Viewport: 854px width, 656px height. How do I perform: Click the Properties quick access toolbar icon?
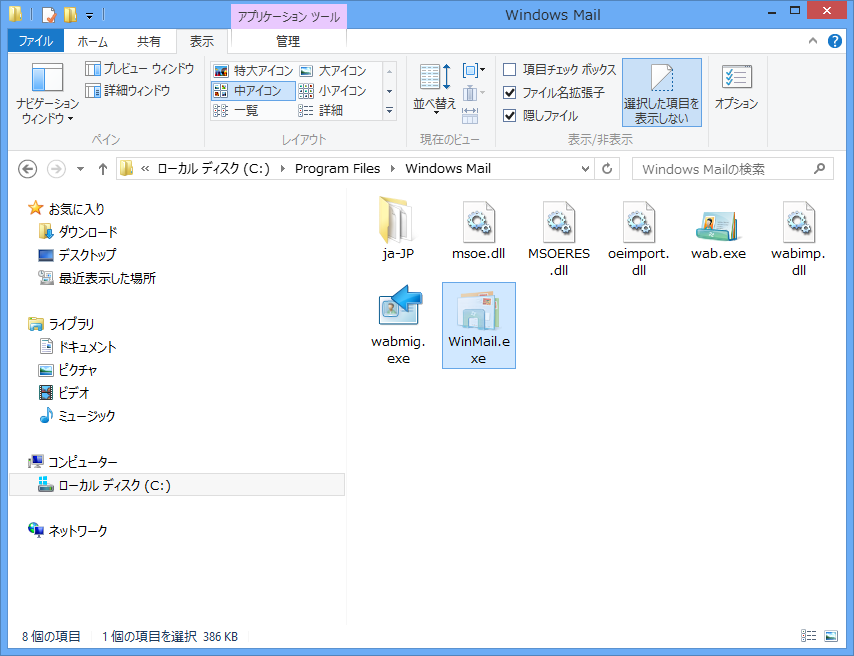48,14
